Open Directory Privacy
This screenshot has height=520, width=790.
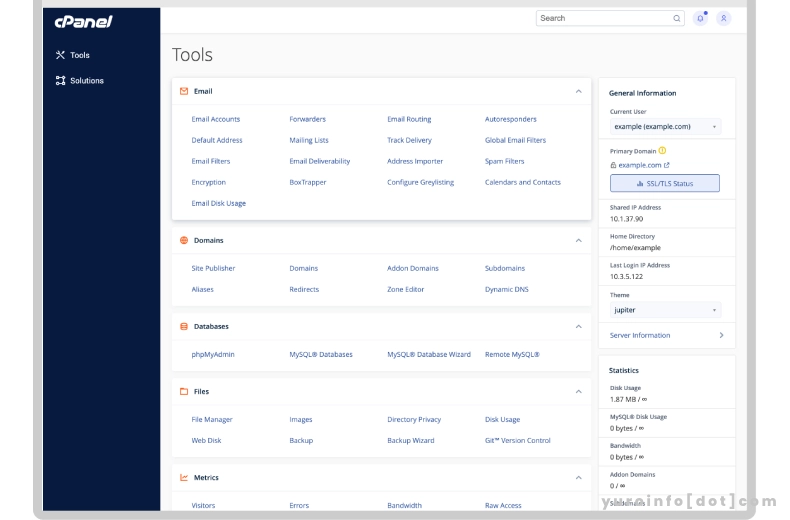tap(414, 419)
